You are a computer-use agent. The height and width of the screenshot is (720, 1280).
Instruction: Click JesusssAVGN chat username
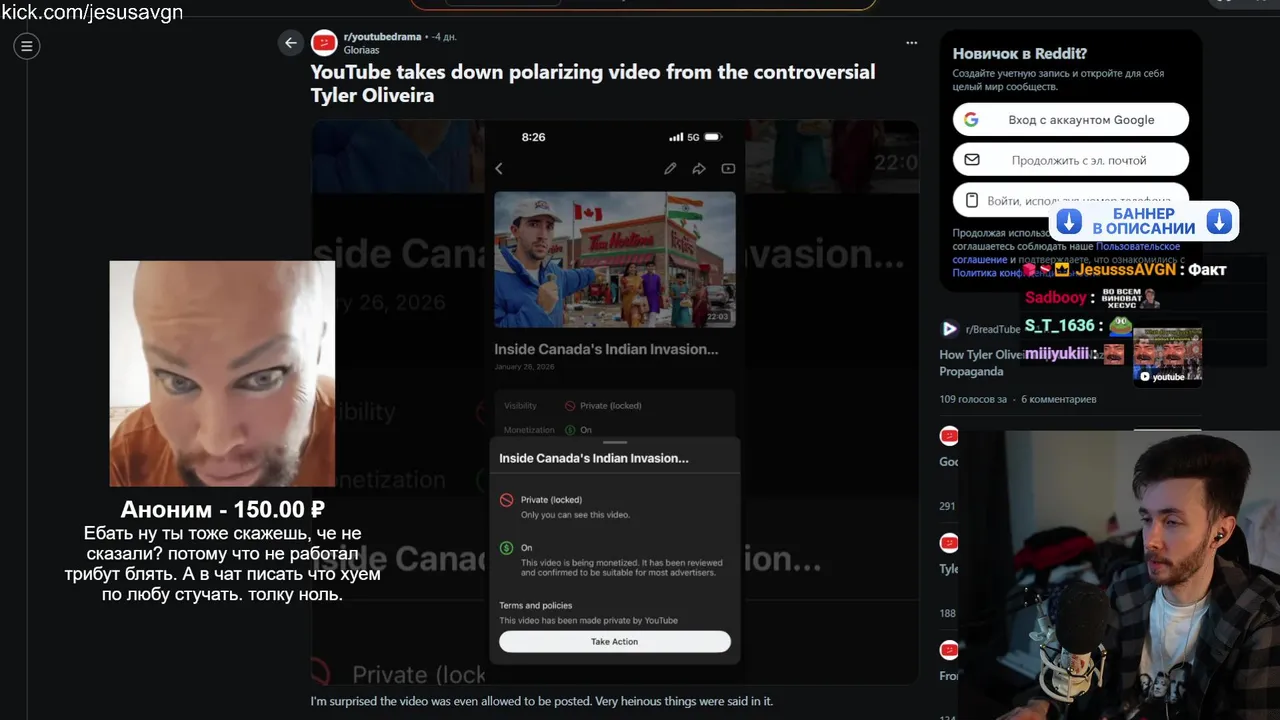click(x=1125, y=270)
